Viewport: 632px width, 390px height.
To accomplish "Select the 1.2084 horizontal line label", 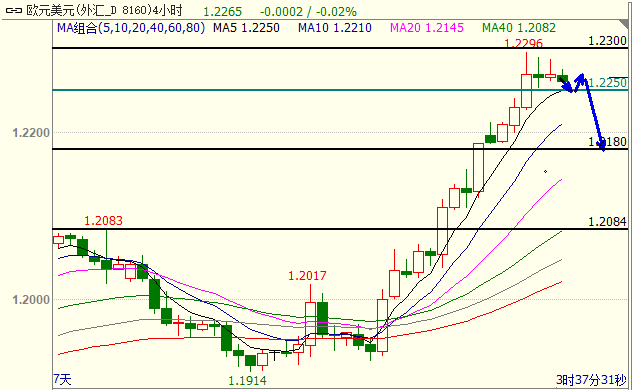I will (607, 222).
